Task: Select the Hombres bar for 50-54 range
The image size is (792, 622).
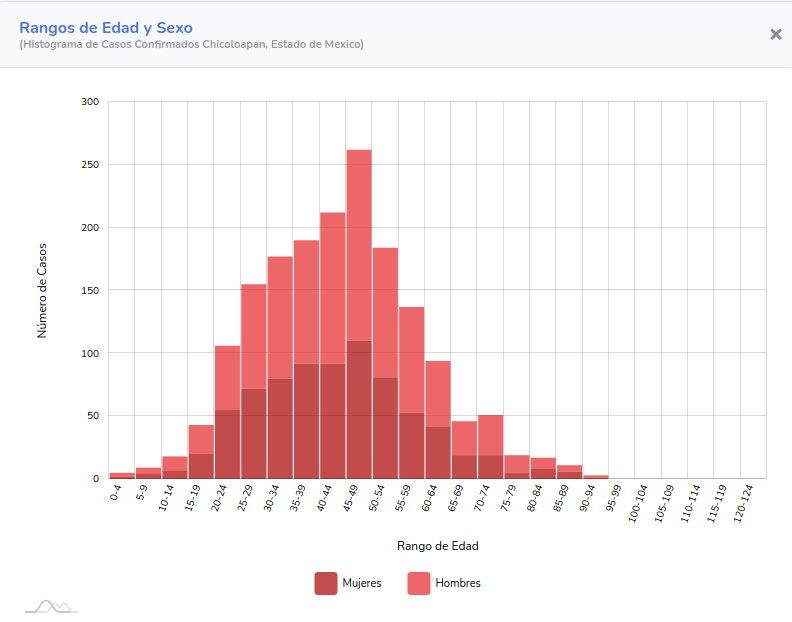Action: 385,312
